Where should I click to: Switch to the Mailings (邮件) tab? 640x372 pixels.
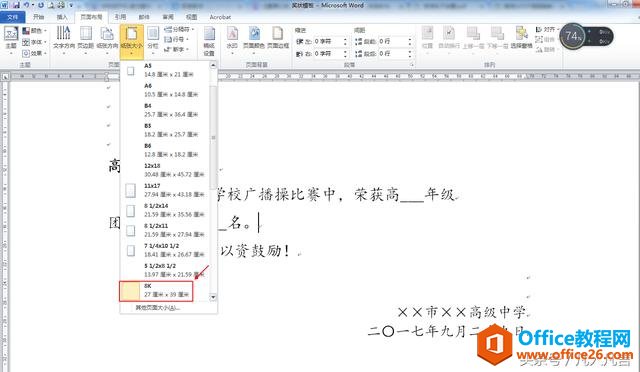tap(144, 17)
